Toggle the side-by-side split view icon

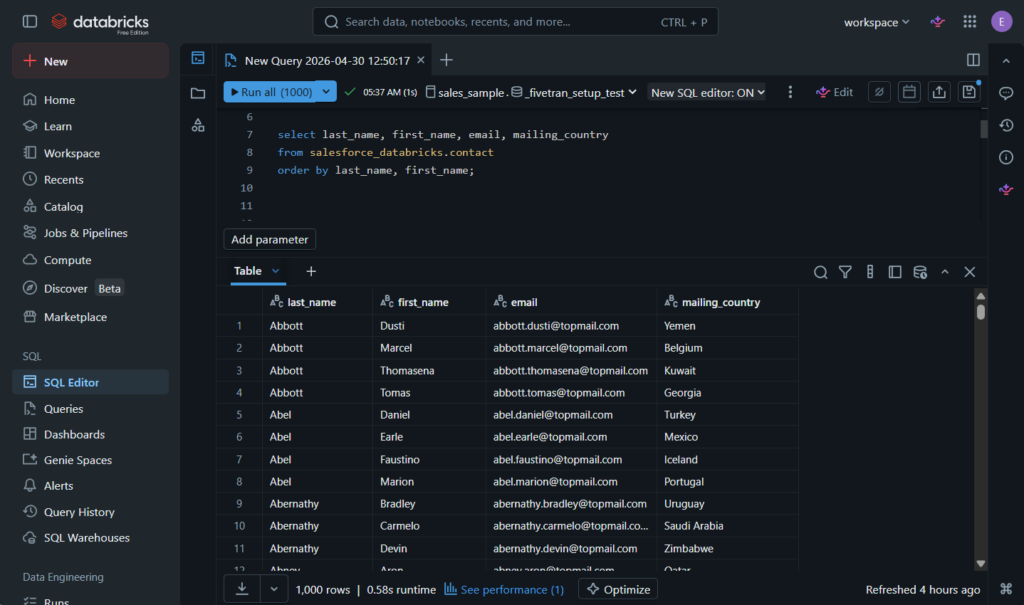[973, 60]
